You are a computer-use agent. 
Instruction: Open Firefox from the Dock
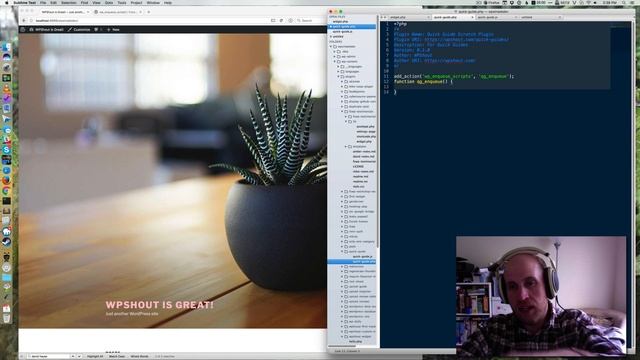tap(6, 180)
